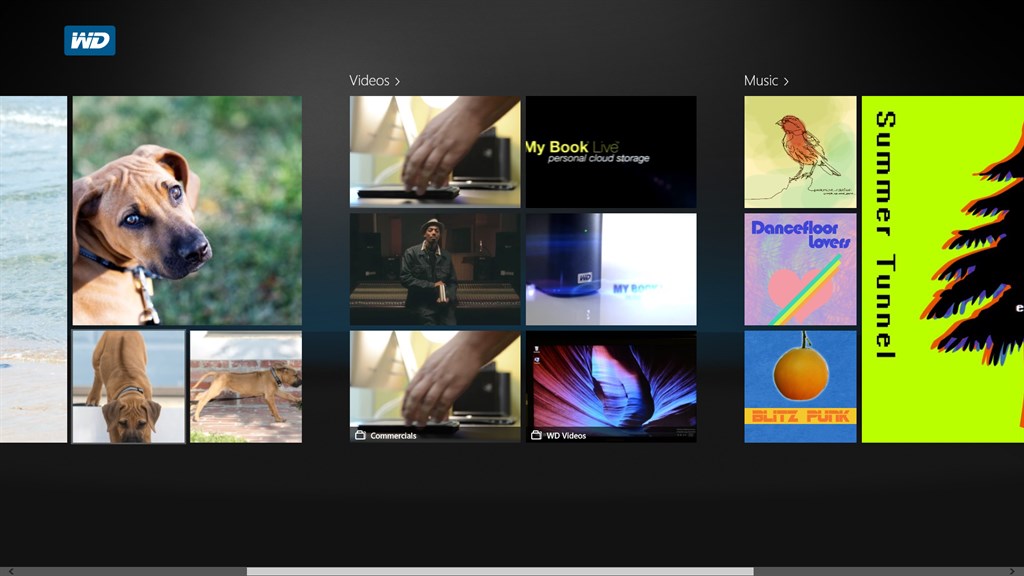
Task: Expand the Music section chevron
Action: [786, 81]
